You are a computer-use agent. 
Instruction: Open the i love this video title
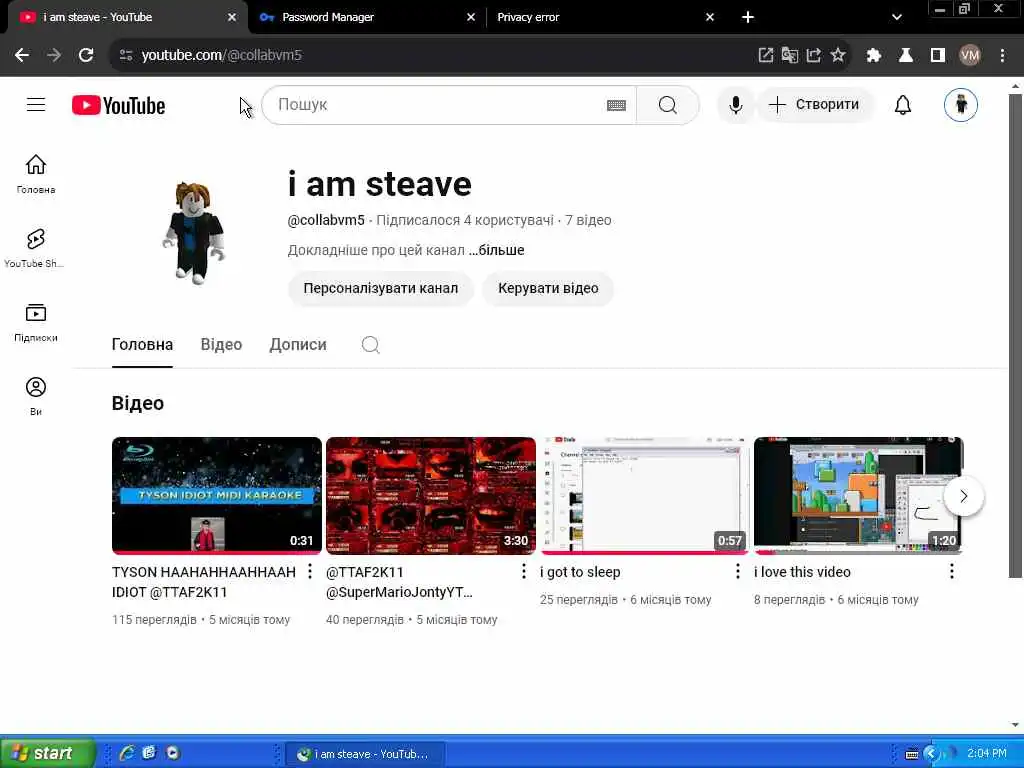click(802, 572)
